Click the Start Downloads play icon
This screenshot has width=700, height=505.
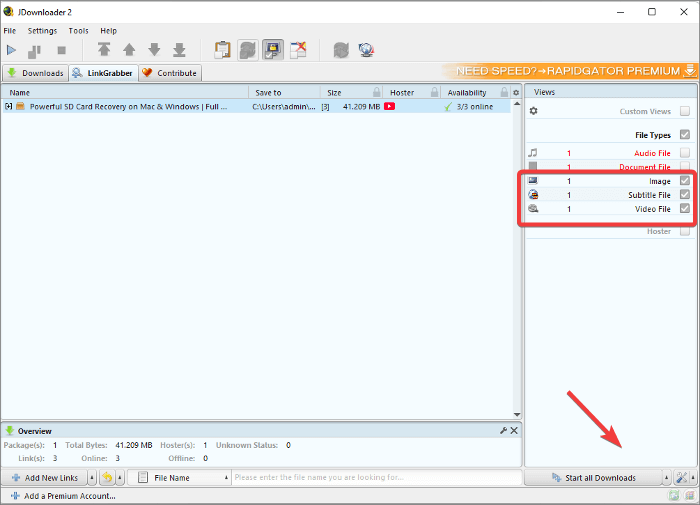[x=12, y=50]
